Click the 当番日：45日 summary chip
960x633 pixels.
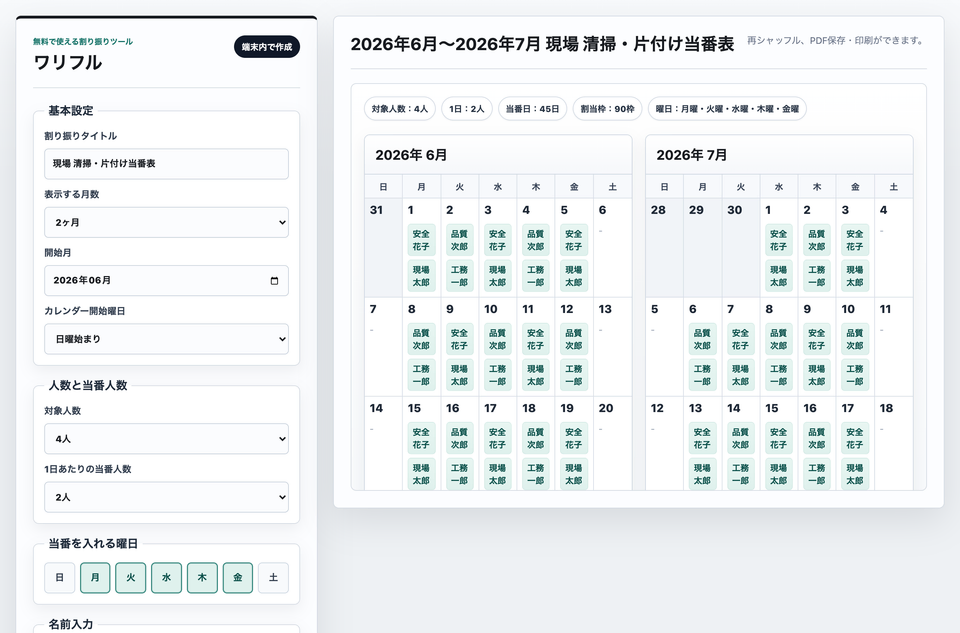click(x=532, y=109)
